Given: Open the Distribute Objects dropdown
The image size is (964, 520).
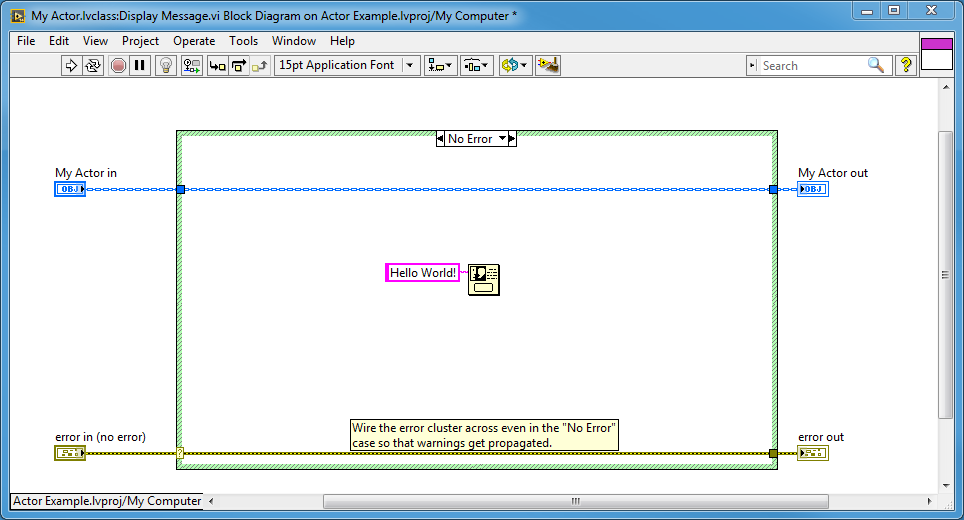Looking at the screenshot, I should [476, 65].
